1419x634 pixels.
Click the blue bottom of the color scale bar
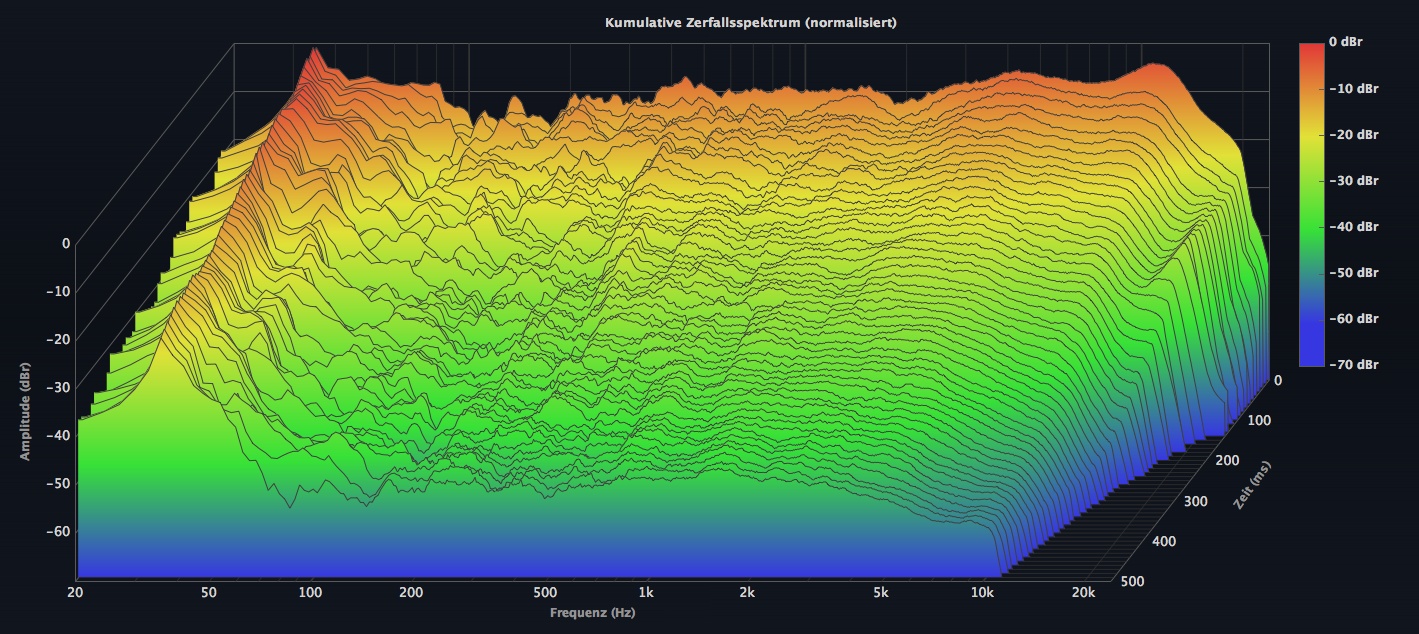(1310, 355)
